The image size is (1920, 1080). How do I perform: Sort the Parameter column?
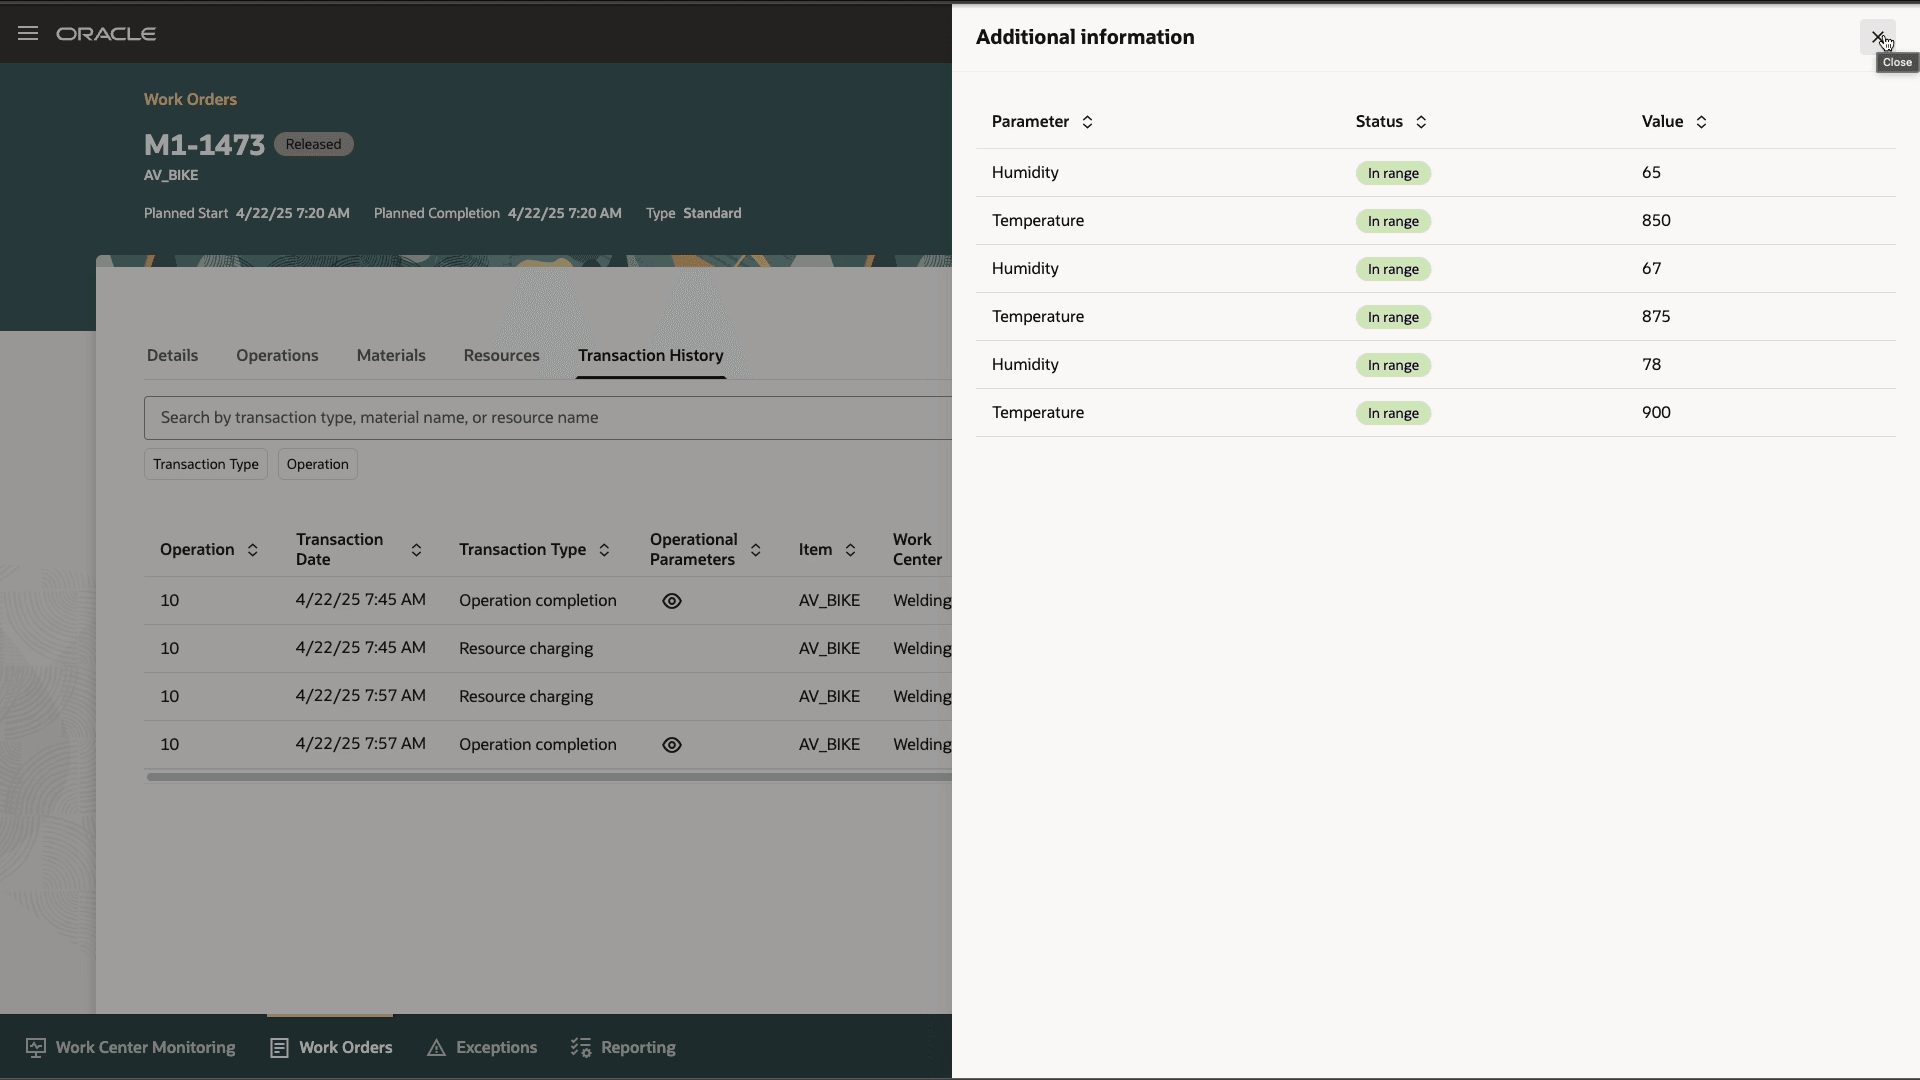click(x=1087, y=122)
